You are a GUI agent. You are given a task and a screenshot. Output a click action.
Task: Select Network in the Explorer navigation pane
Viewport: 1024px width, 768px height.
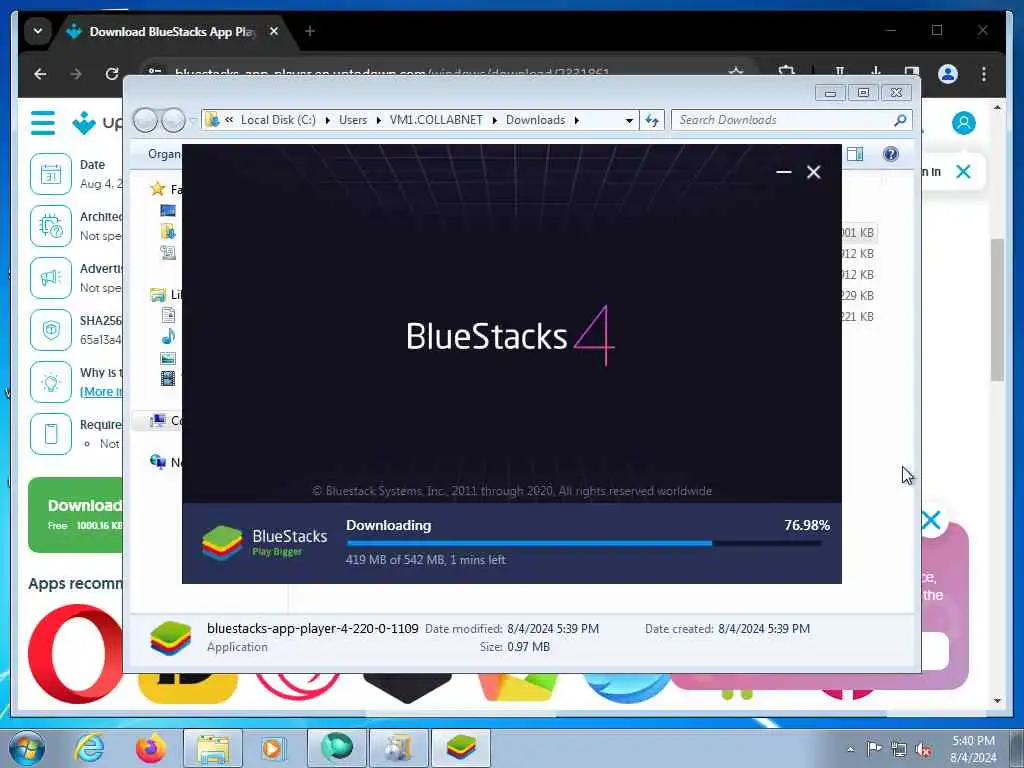pos(157,462)
